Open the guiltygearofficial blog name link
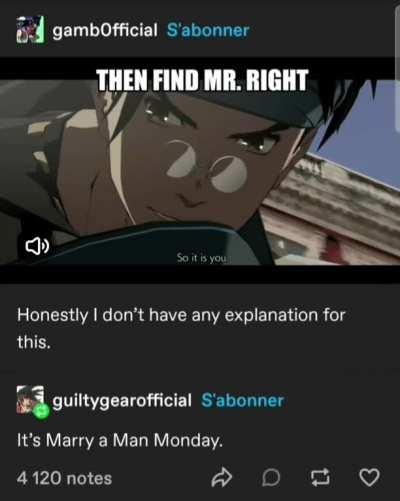This screenshot has height=501, width=400. [122, 401]
